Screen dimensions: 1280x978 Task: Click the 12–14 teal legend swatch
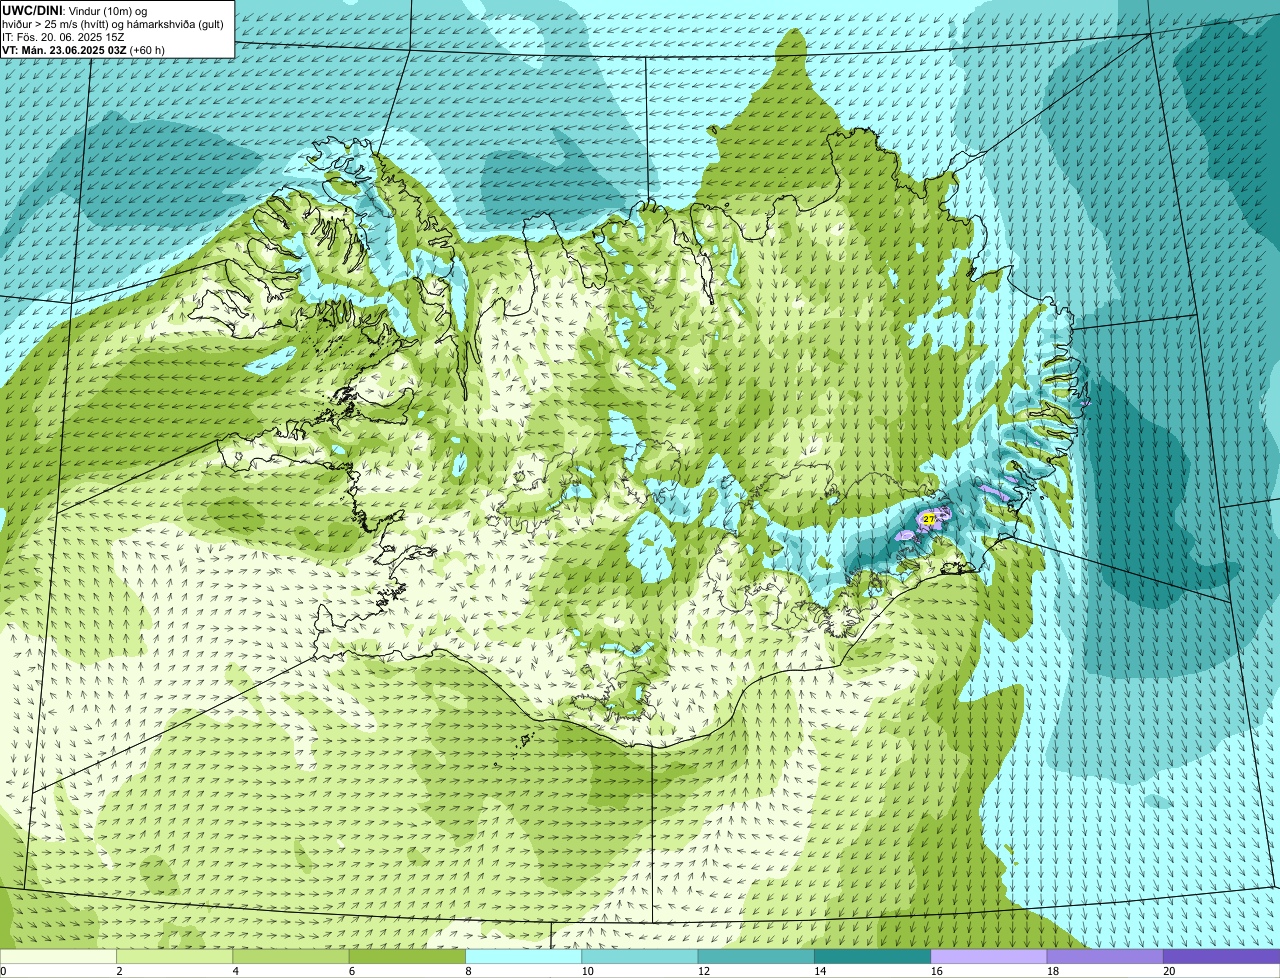(x=756, y=957)
